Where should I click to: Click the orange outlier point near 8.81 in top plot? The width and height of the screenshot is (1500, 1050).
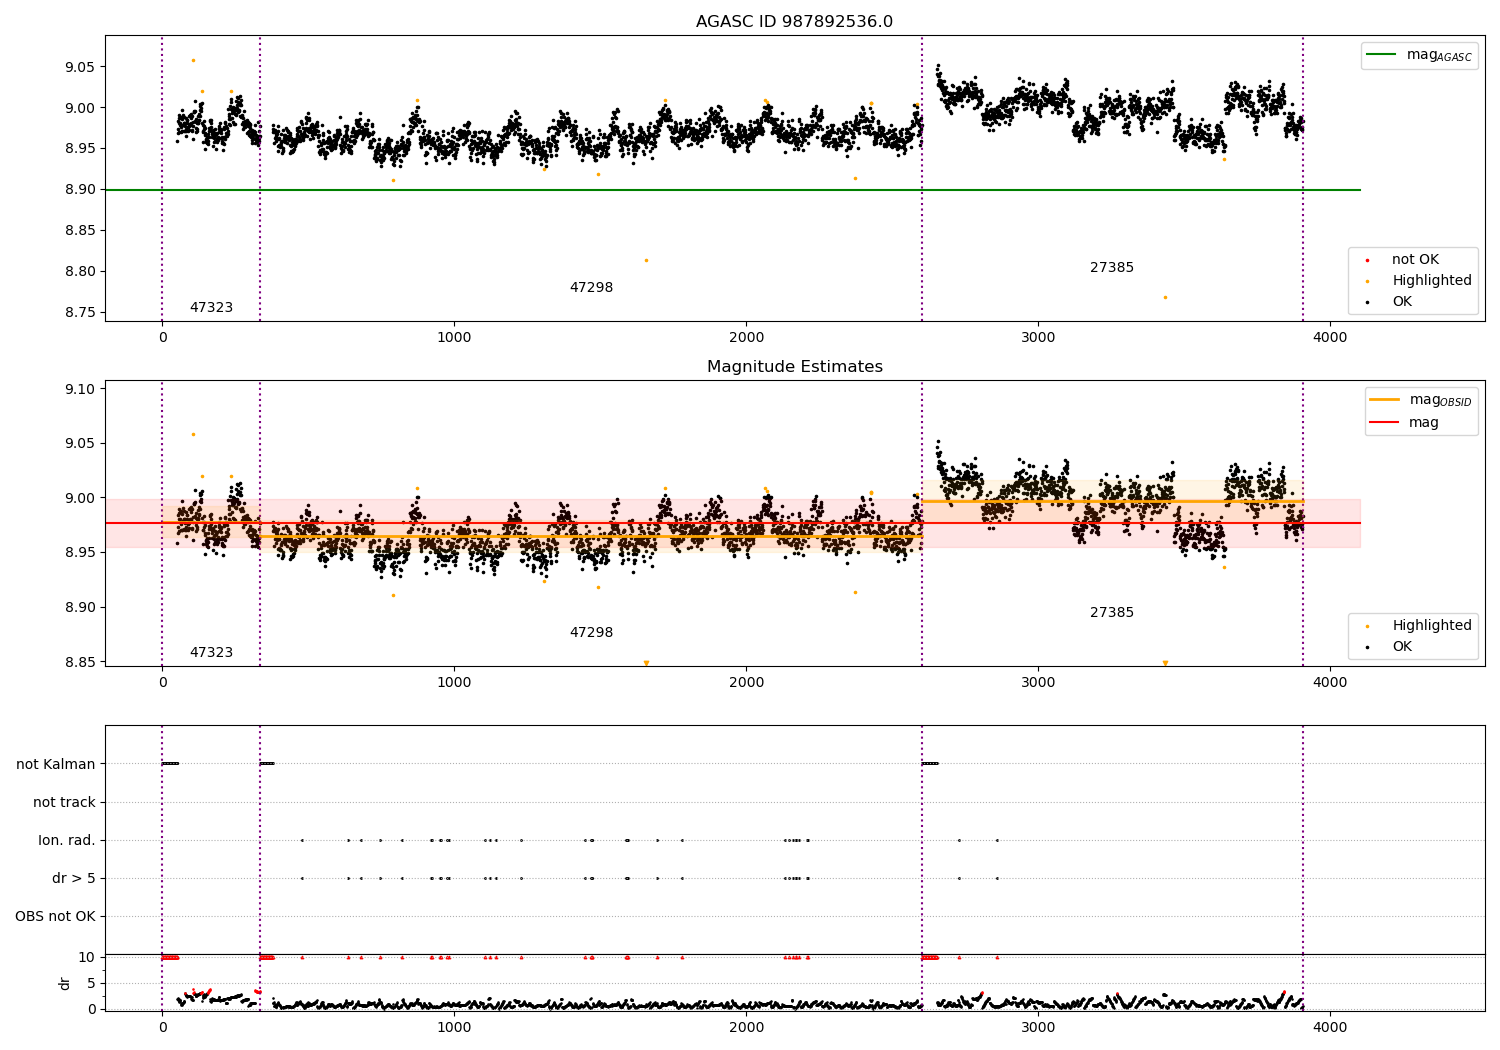coord(646,260)
